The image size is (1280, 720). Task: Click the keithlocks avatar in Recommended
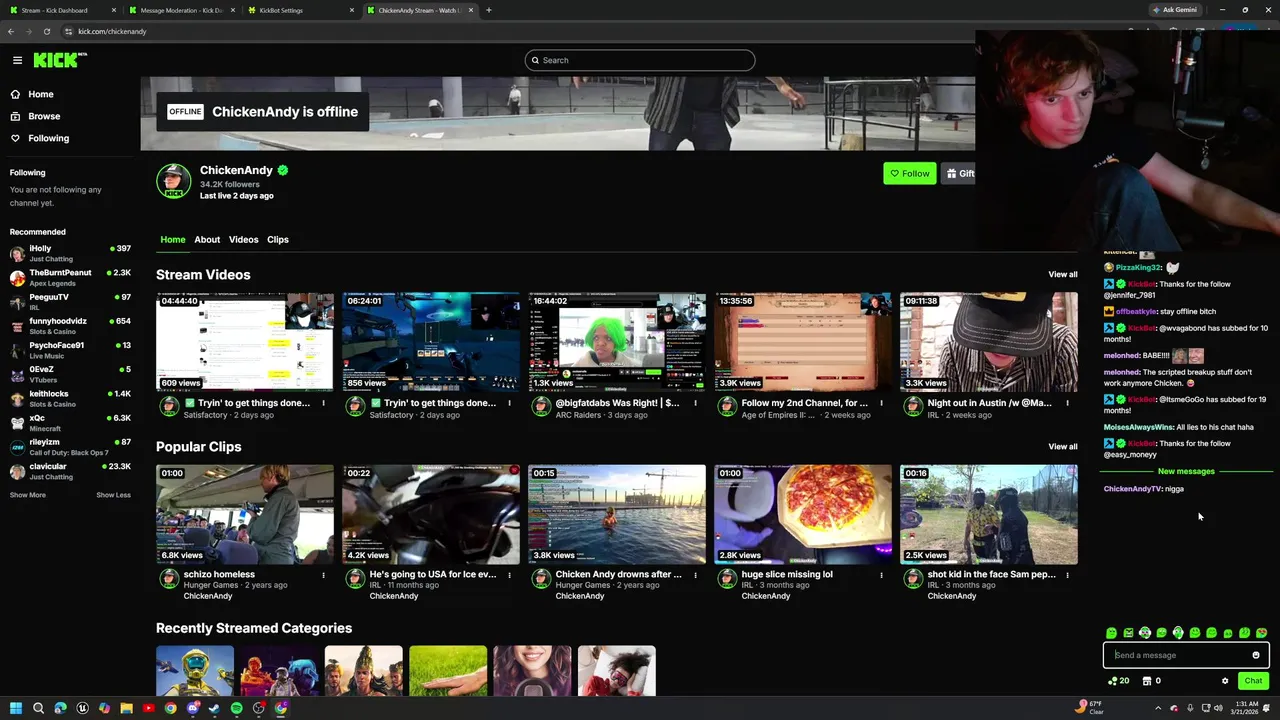17,398
